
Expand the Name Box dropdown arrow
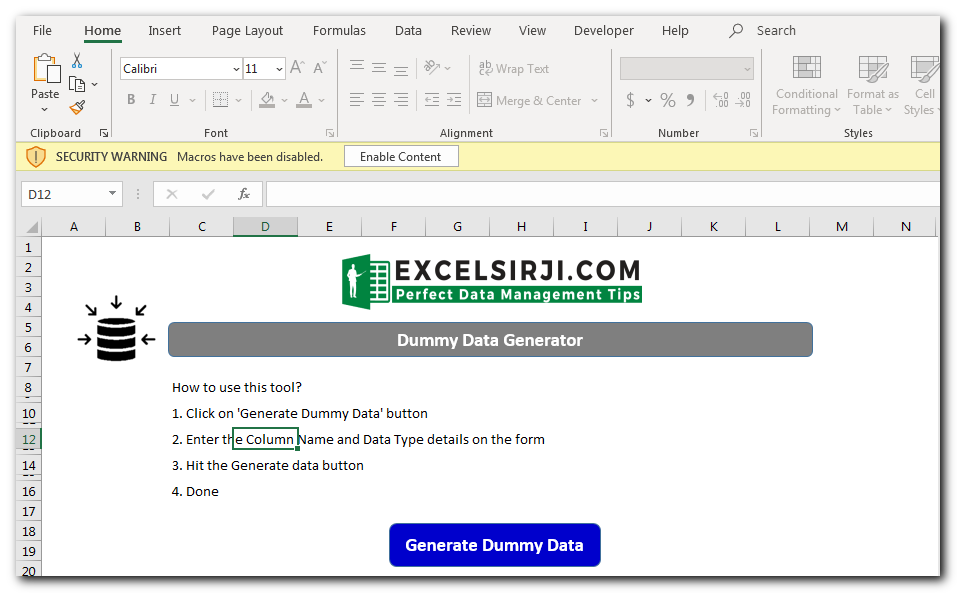[x=112, y=193]
